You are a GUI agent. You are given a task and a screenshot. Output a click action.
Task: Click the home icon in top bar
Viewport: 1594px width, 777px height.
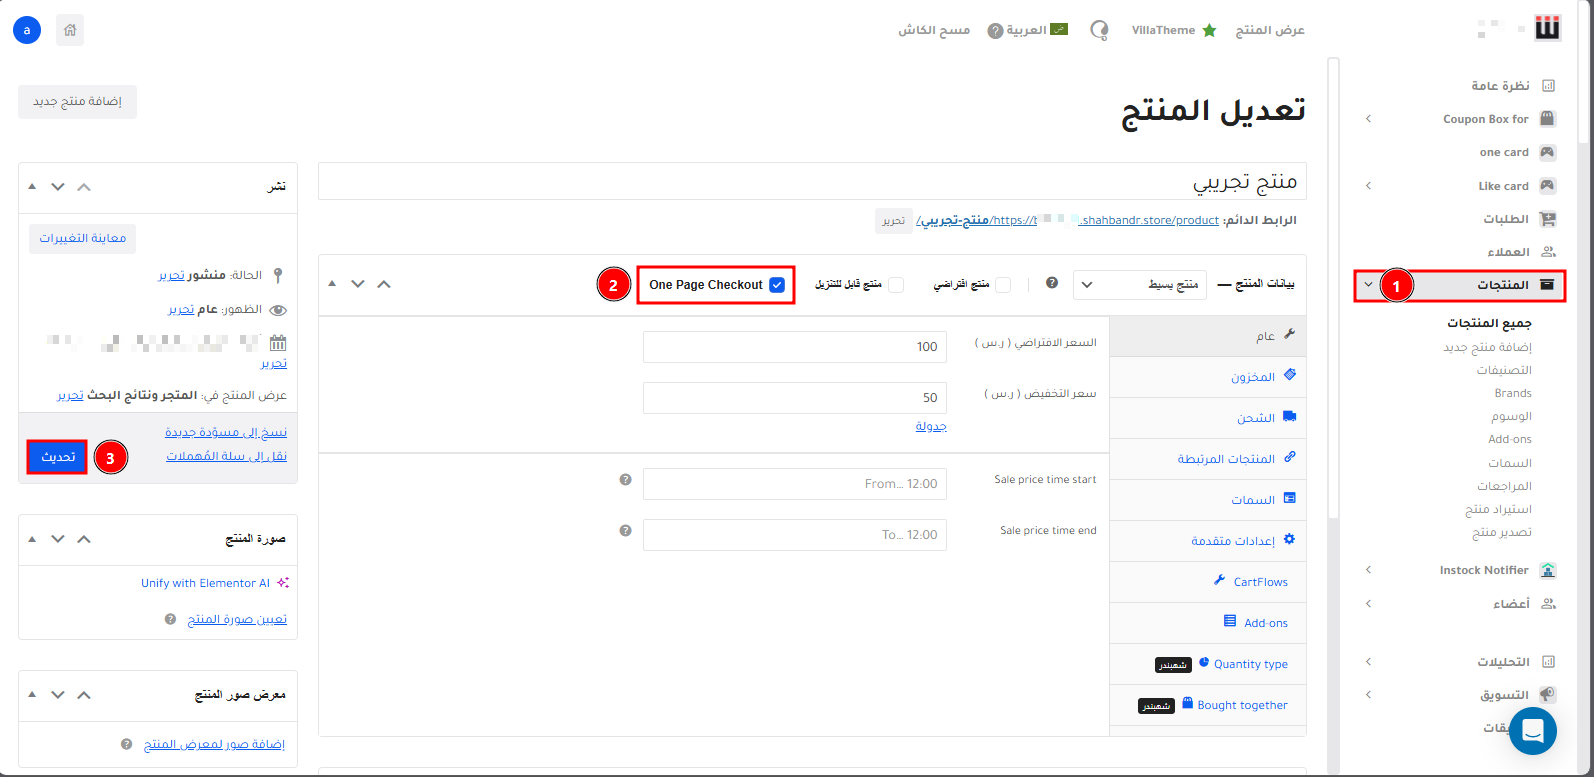pyautogui.click(x=70, y=30)
